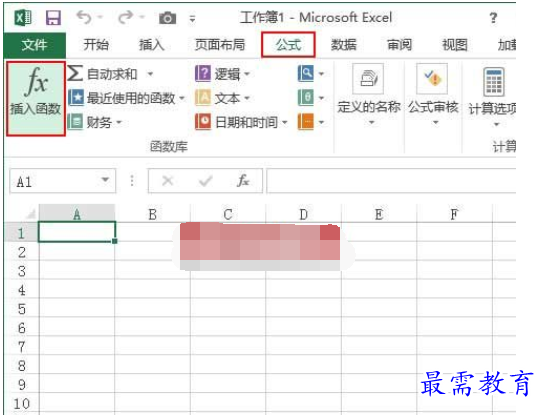Expand the Name Box dropdown arrow
Screen dimensions: 542x415
pyautogui.click(x=105, y=180)
